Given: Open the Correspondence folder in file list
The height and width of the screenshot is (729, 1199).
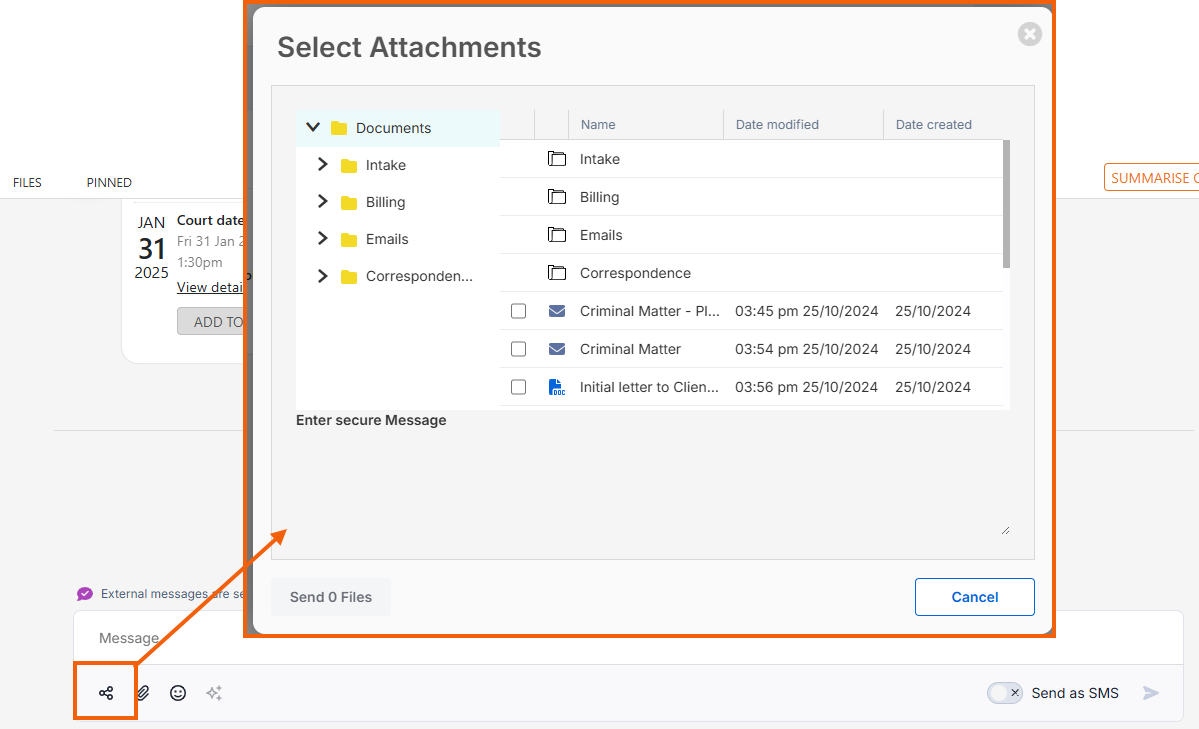Looking at the screenshot, I should point(635,273).
